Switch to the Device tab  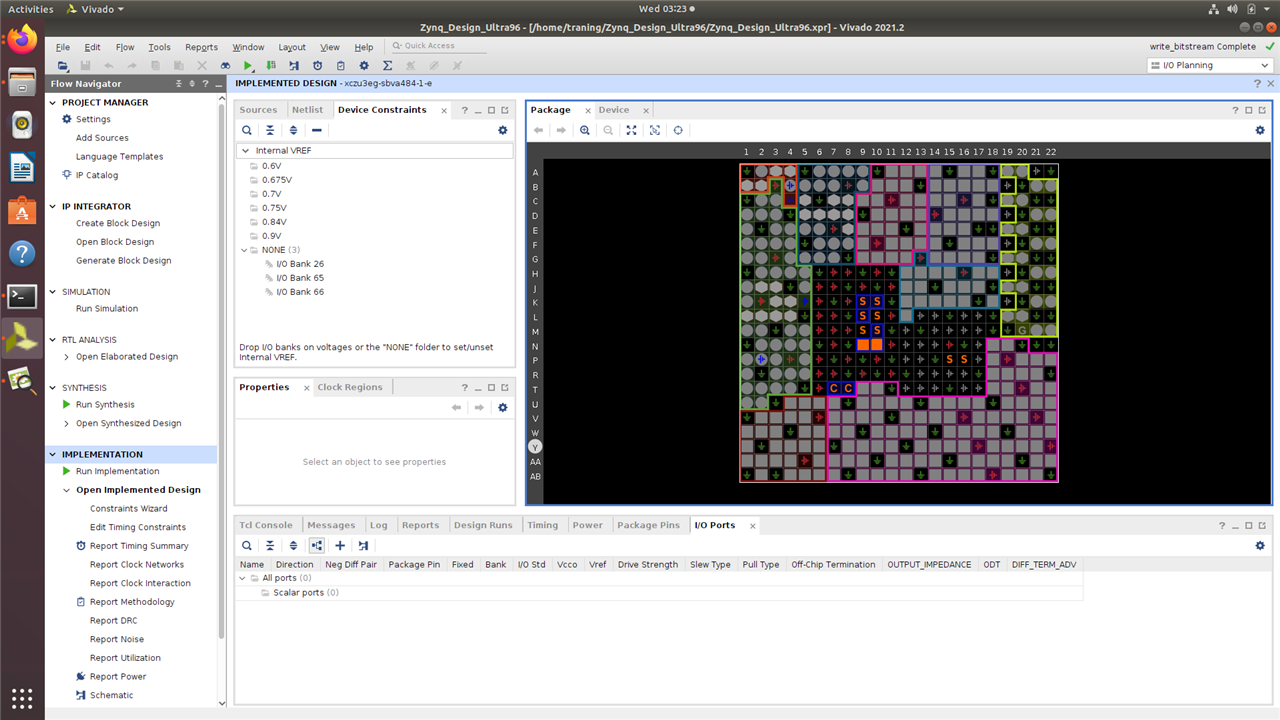point(614,110)
